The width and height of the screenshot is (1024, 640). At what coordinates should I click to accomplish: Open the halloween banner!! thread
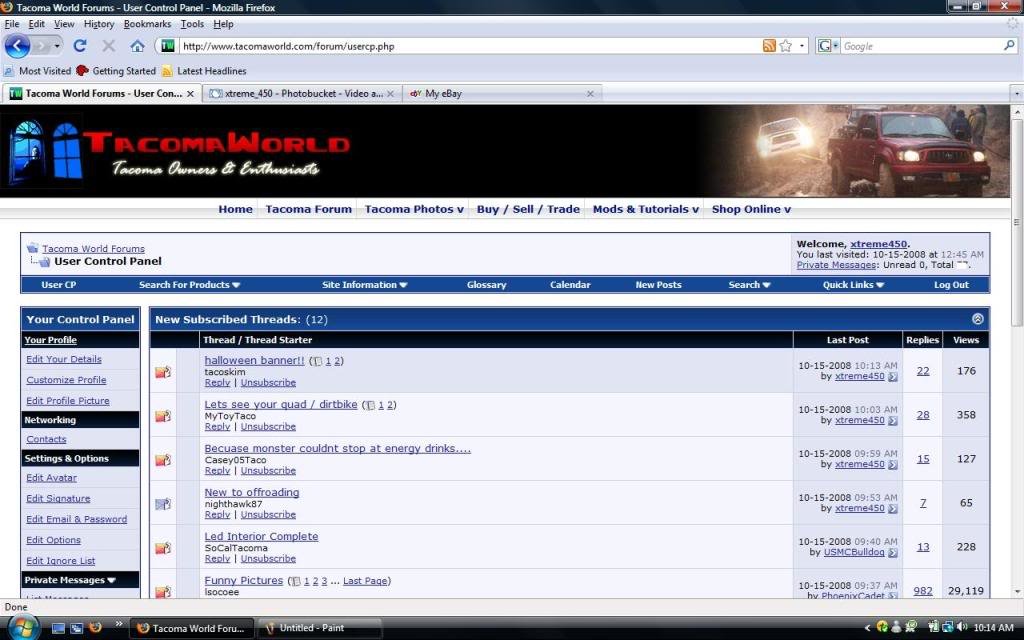[254, 360]
